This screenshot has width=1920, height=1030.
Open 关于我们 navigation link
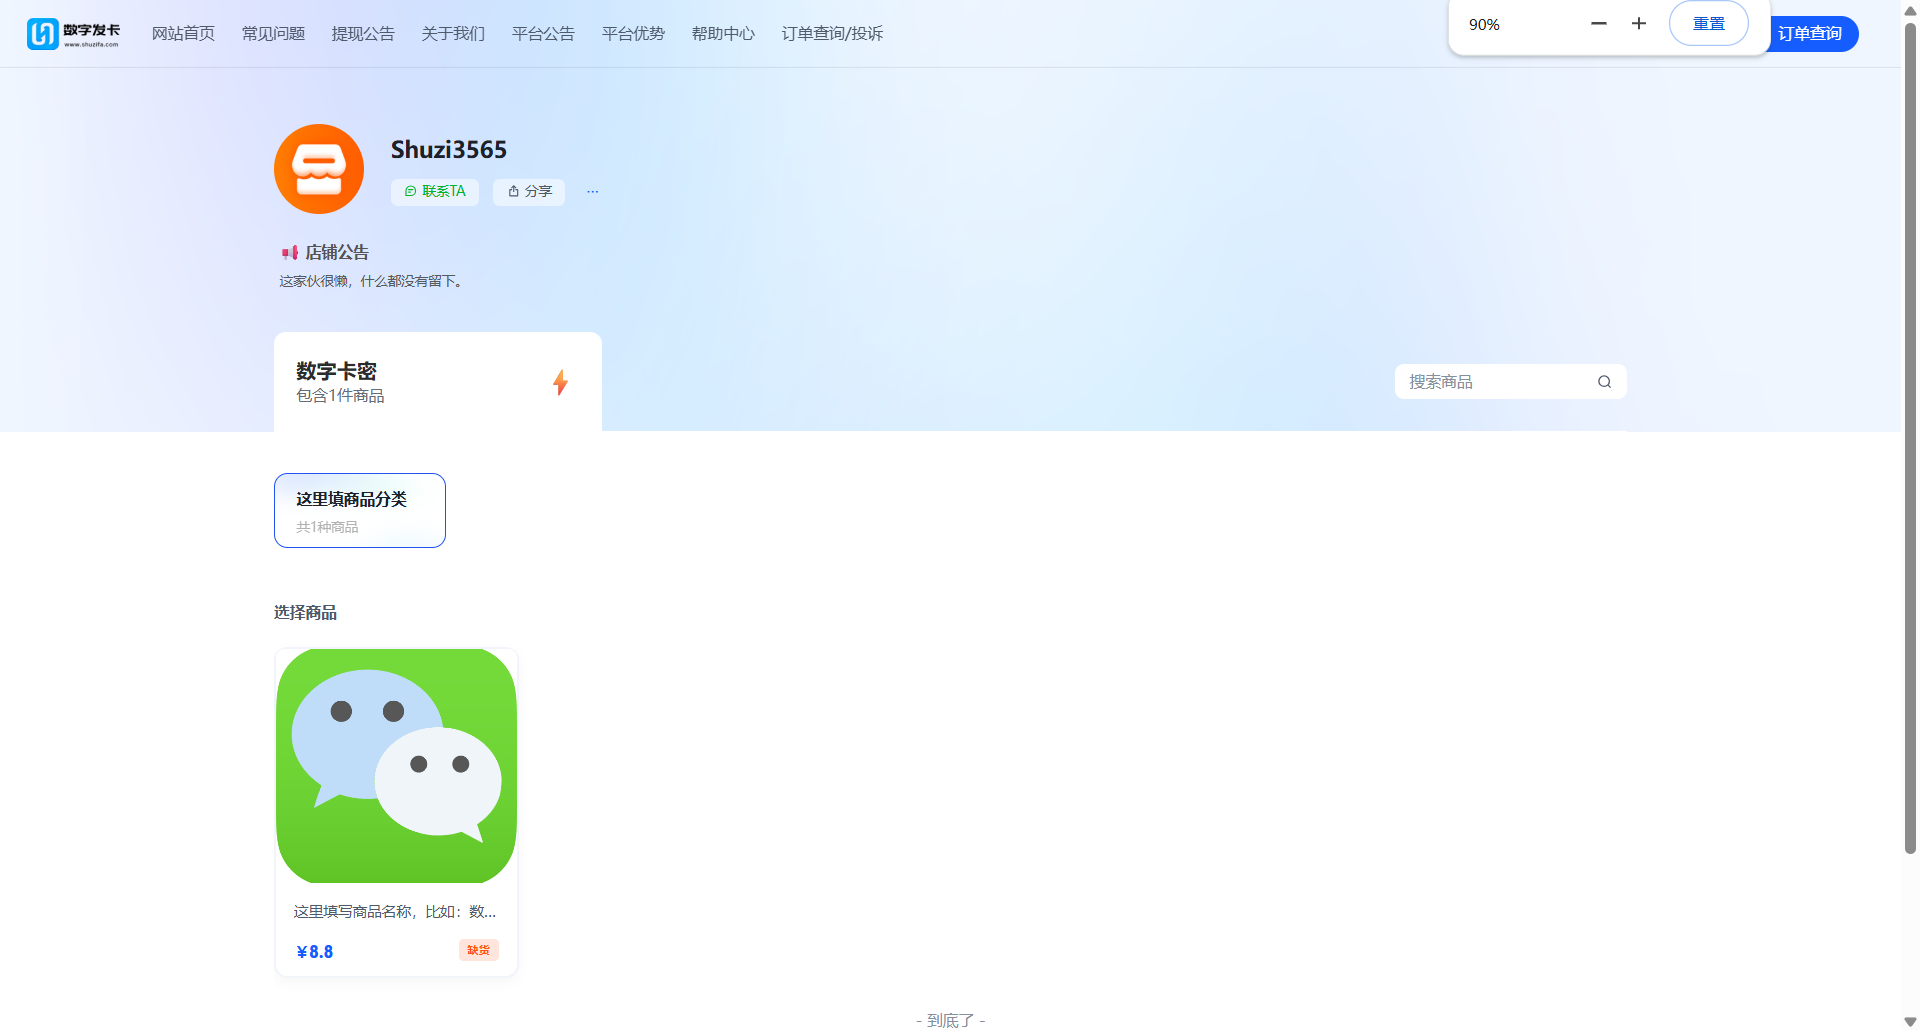453,34
